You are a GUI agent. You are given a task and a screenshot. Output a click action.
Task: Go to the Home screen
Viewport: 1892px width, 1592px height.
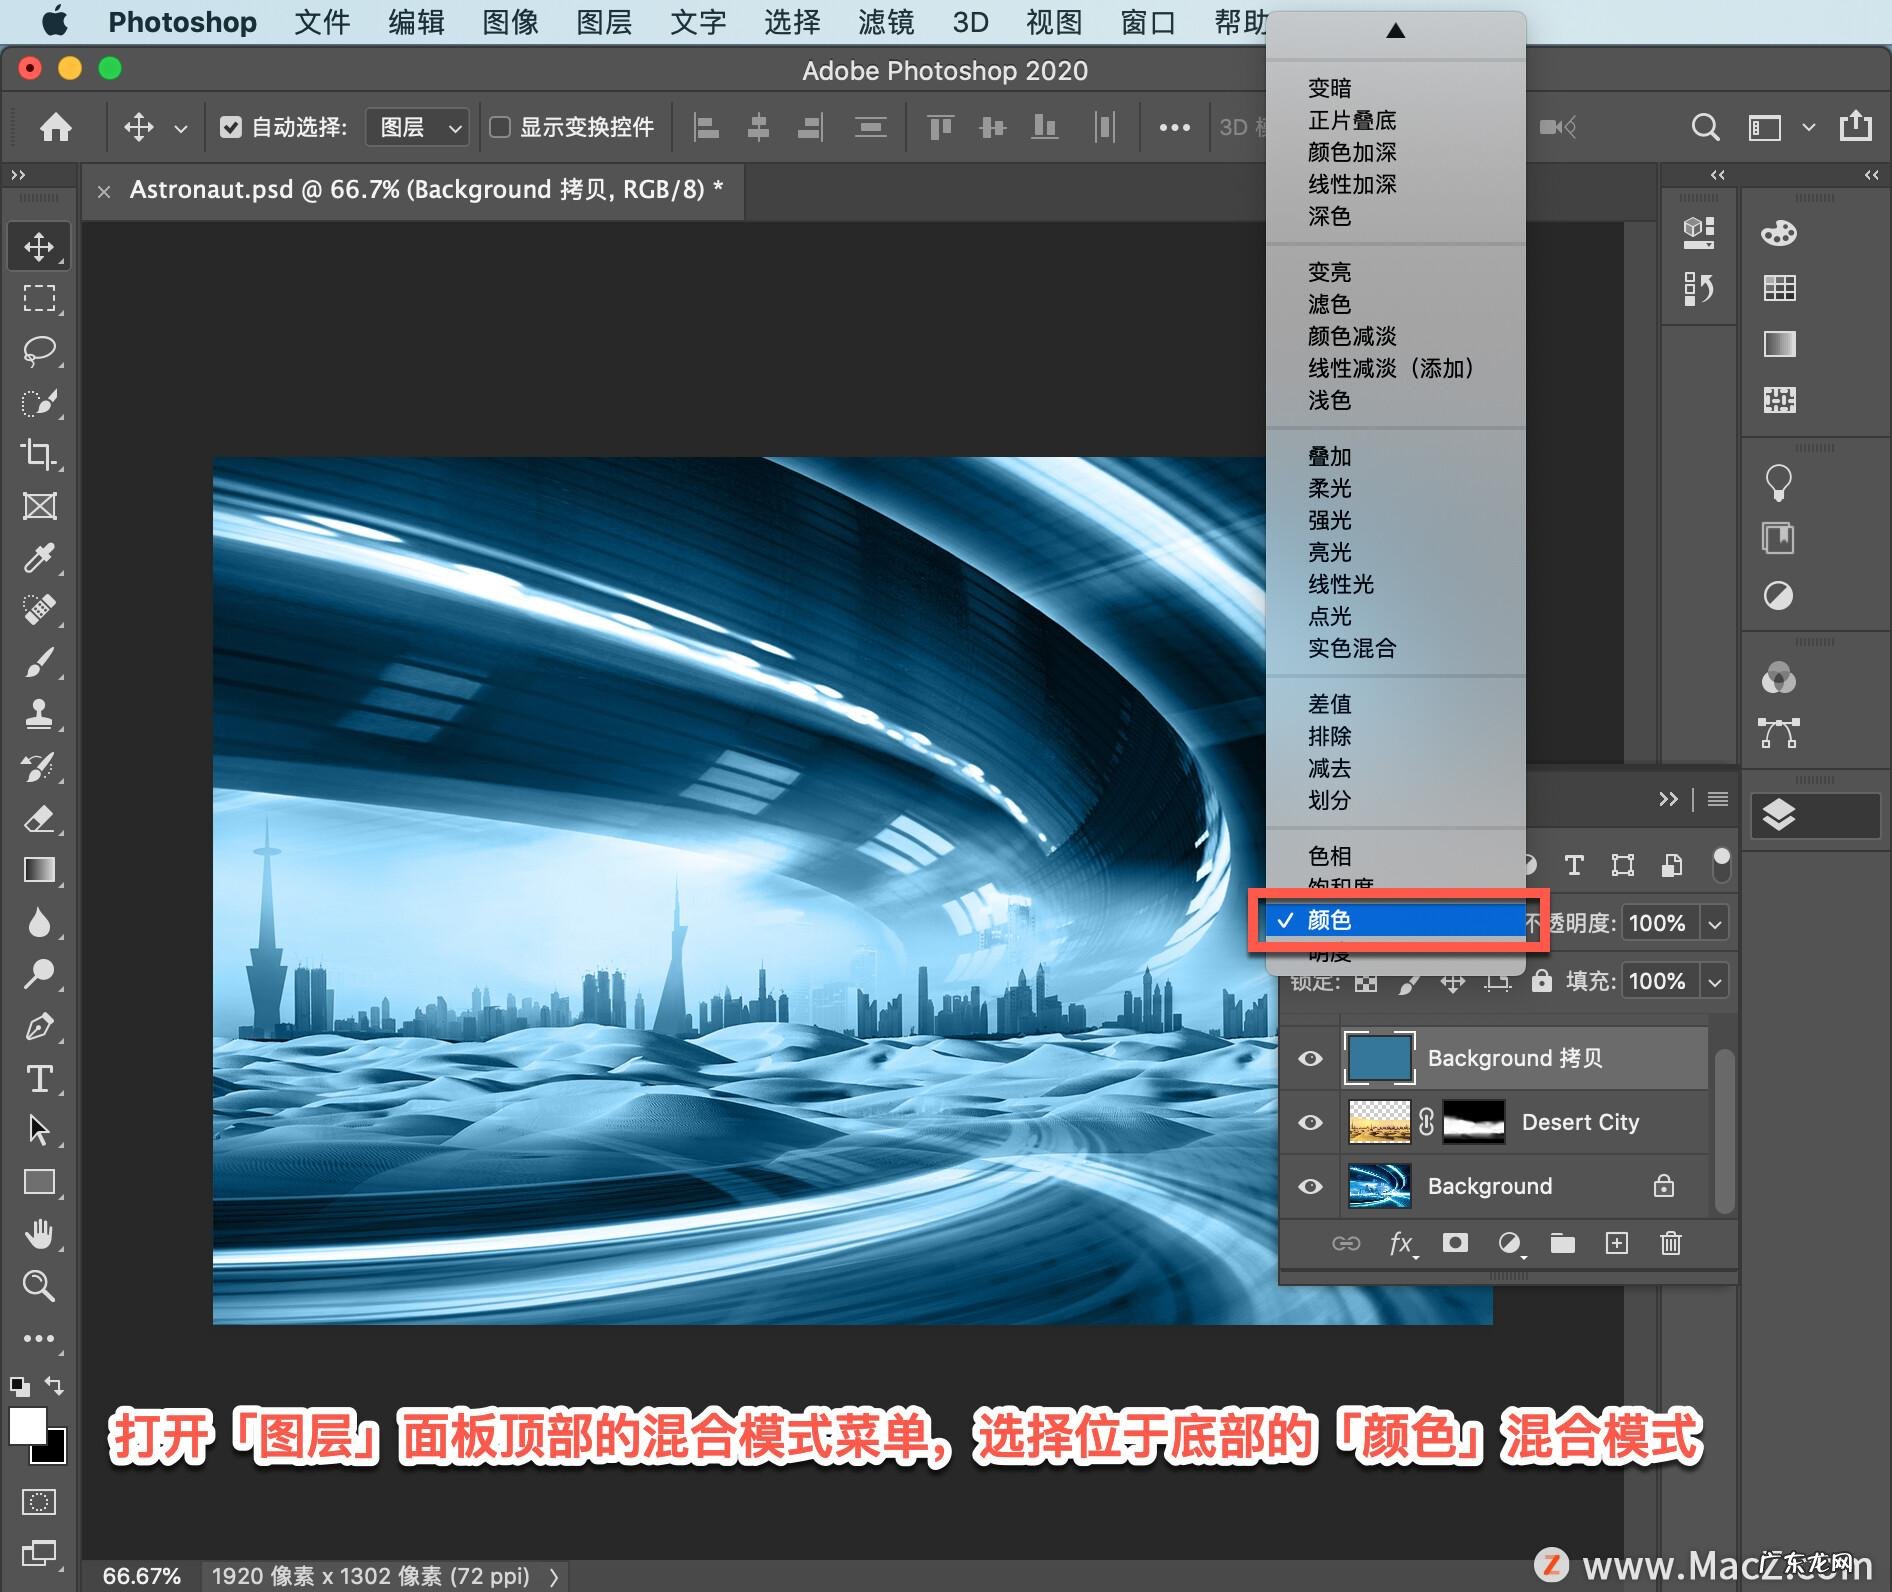tap(56, 127)
